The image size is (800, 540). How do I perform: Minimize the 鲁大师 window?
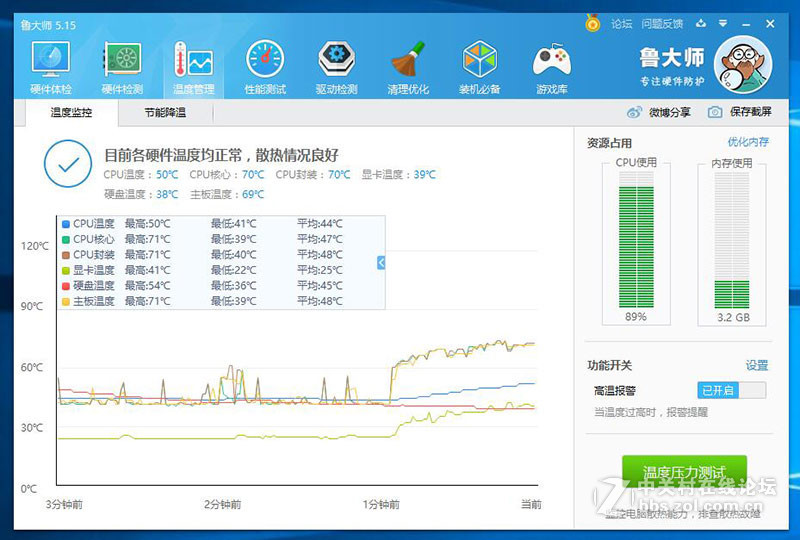(746, 24)
